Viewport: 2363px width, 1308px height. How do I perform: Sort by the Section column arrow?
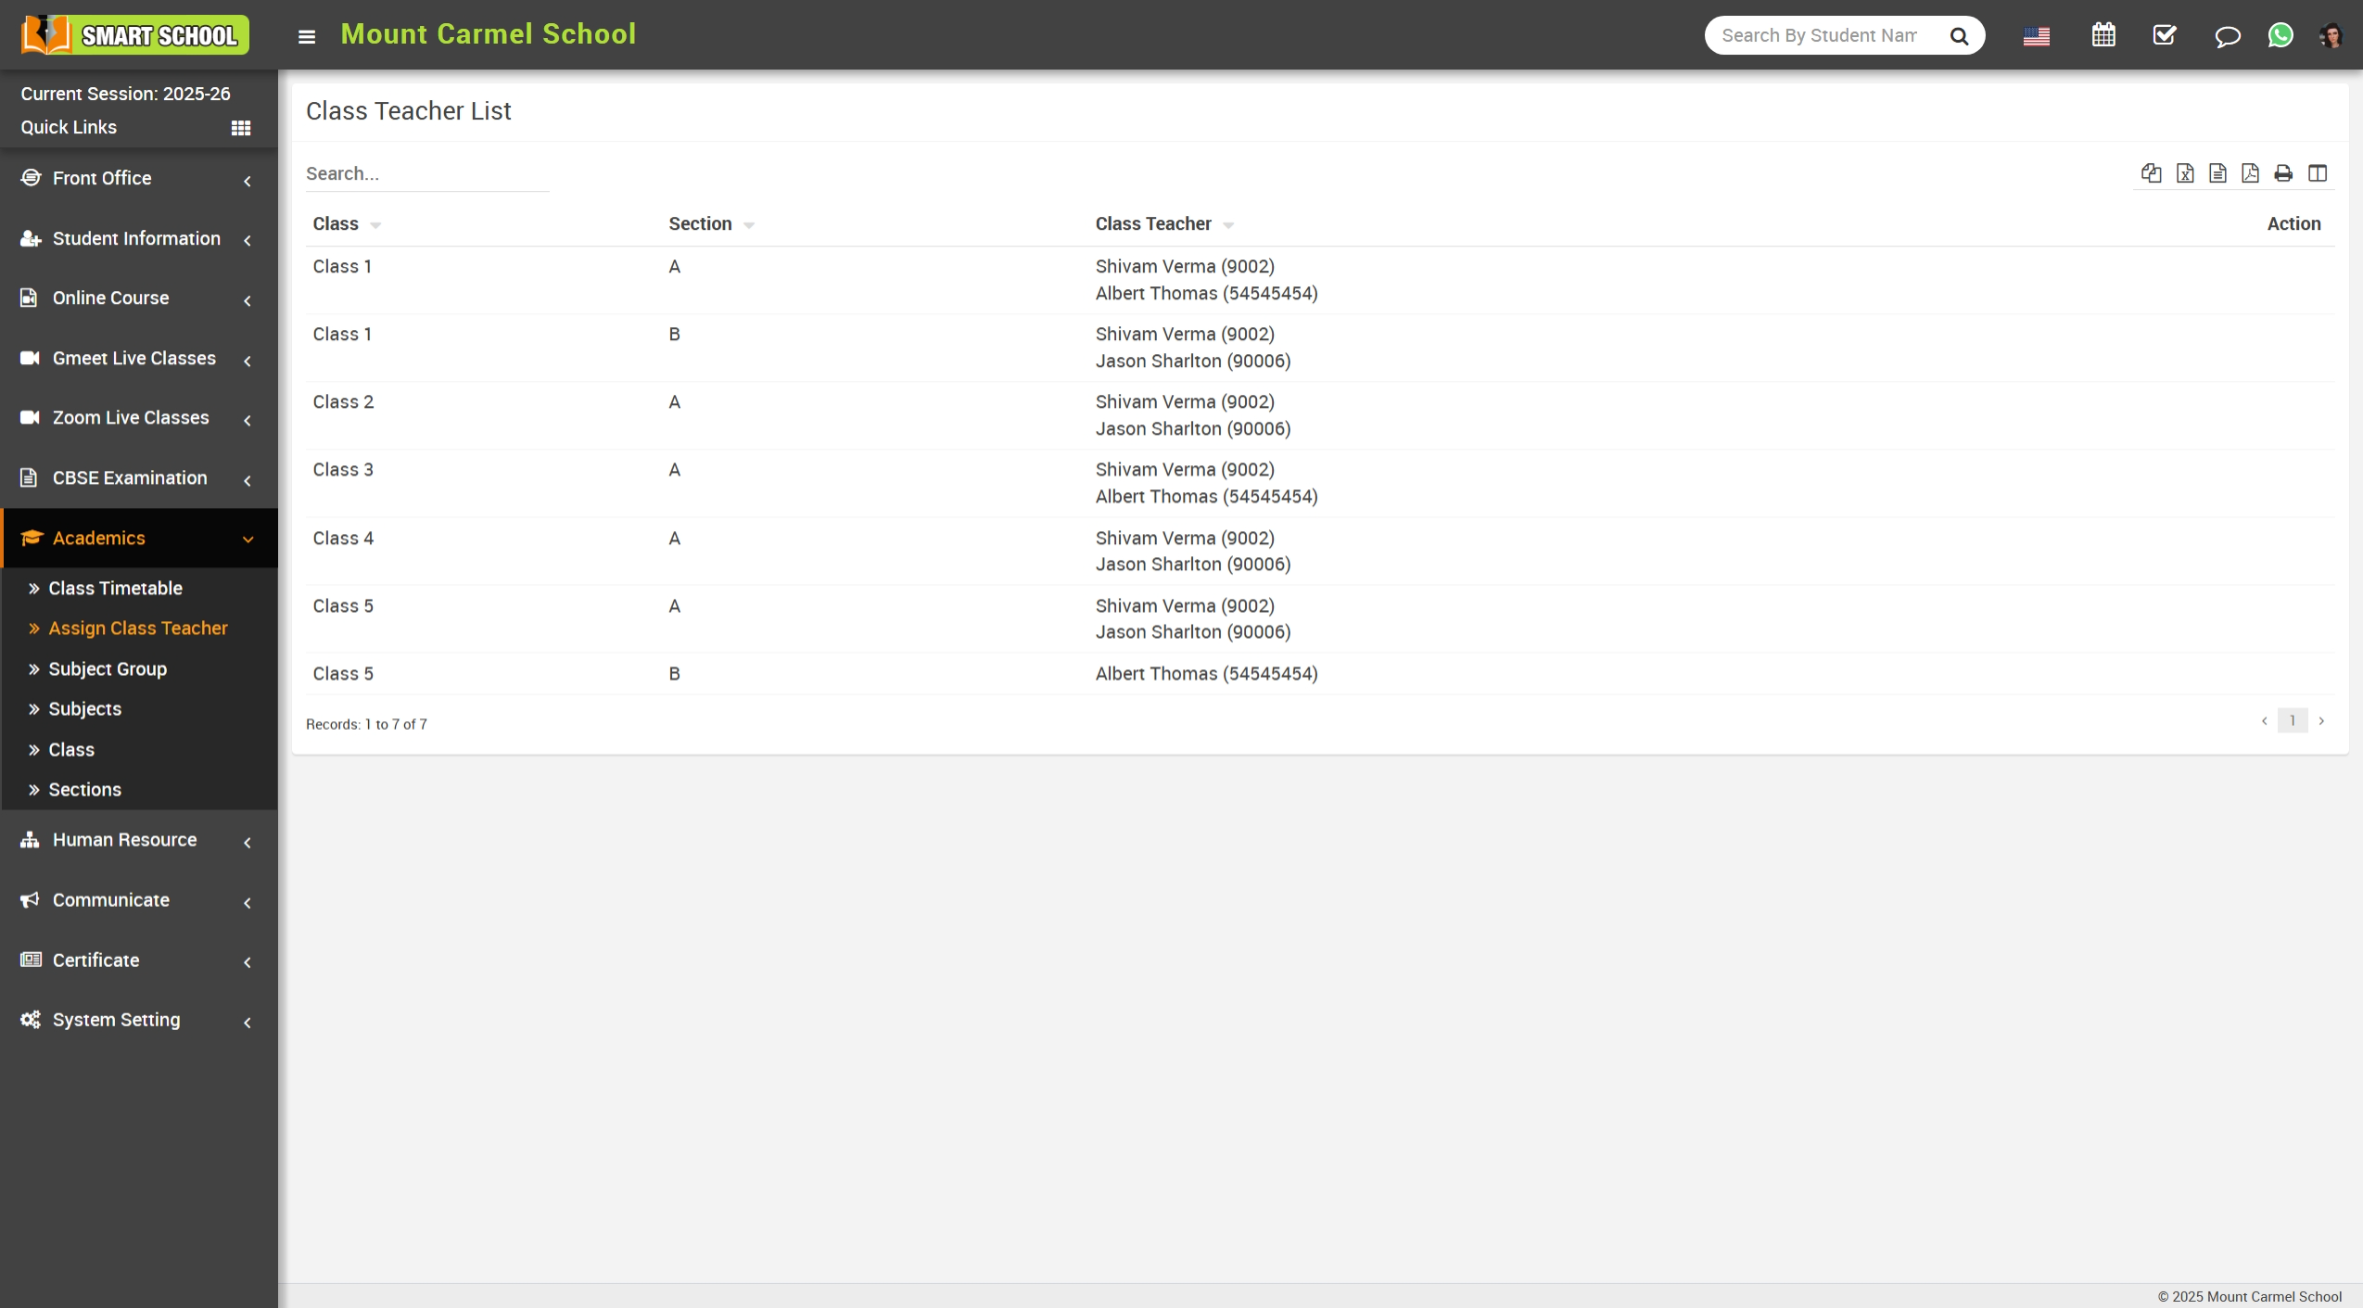click(x=749, y=226)
